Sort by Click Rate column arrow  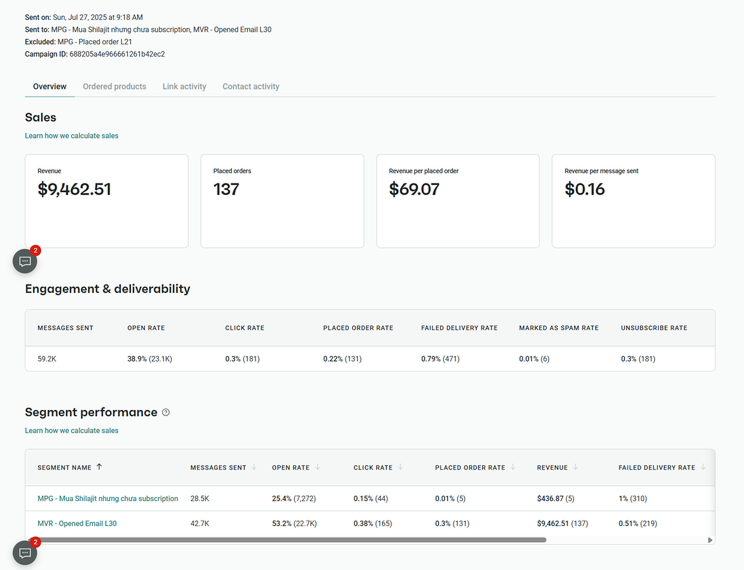point(400,467)
